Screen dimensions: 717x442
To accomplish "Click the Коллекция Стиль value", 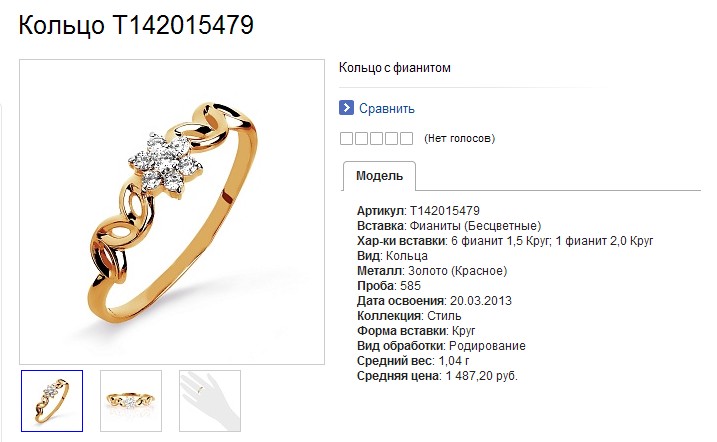I will tap(444, 316).
